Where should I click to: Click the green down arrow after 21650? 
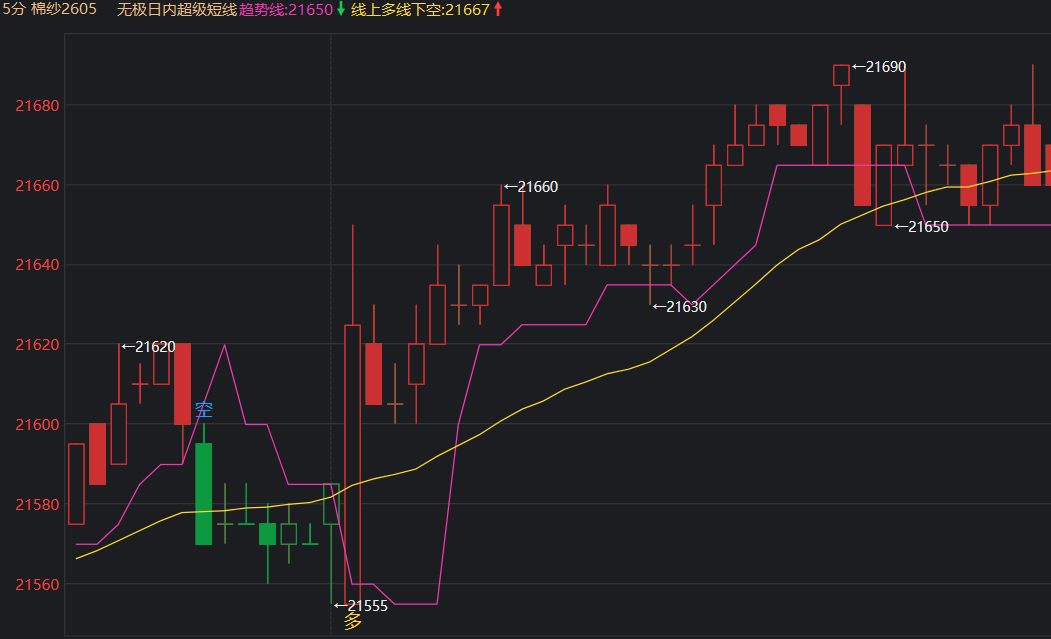point(341,9)
